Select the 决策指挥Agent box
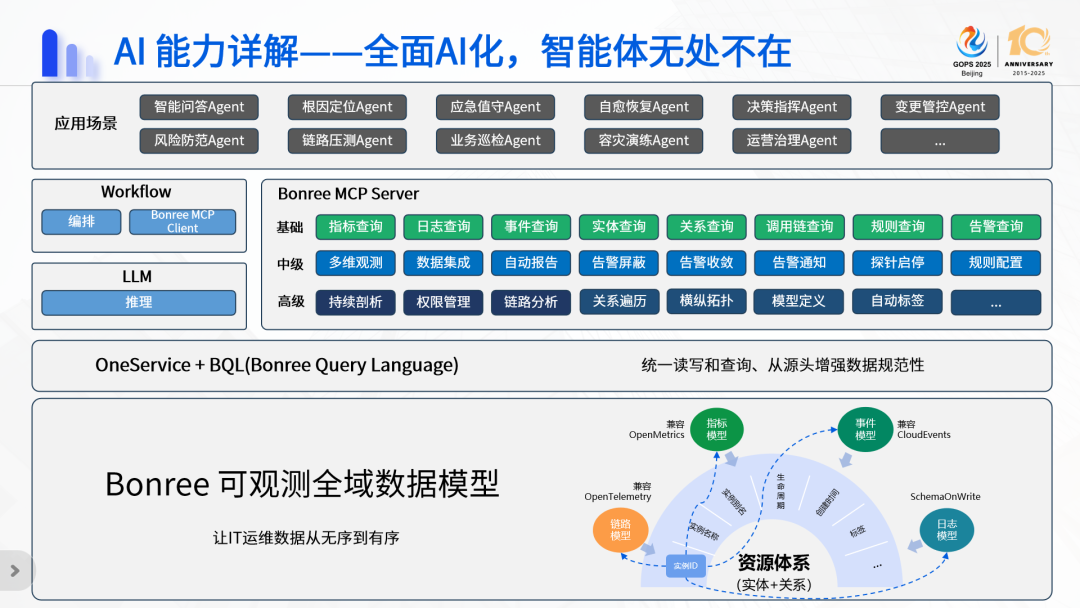Viewport: 1080px width, 608px height. [x=791, y=107]
